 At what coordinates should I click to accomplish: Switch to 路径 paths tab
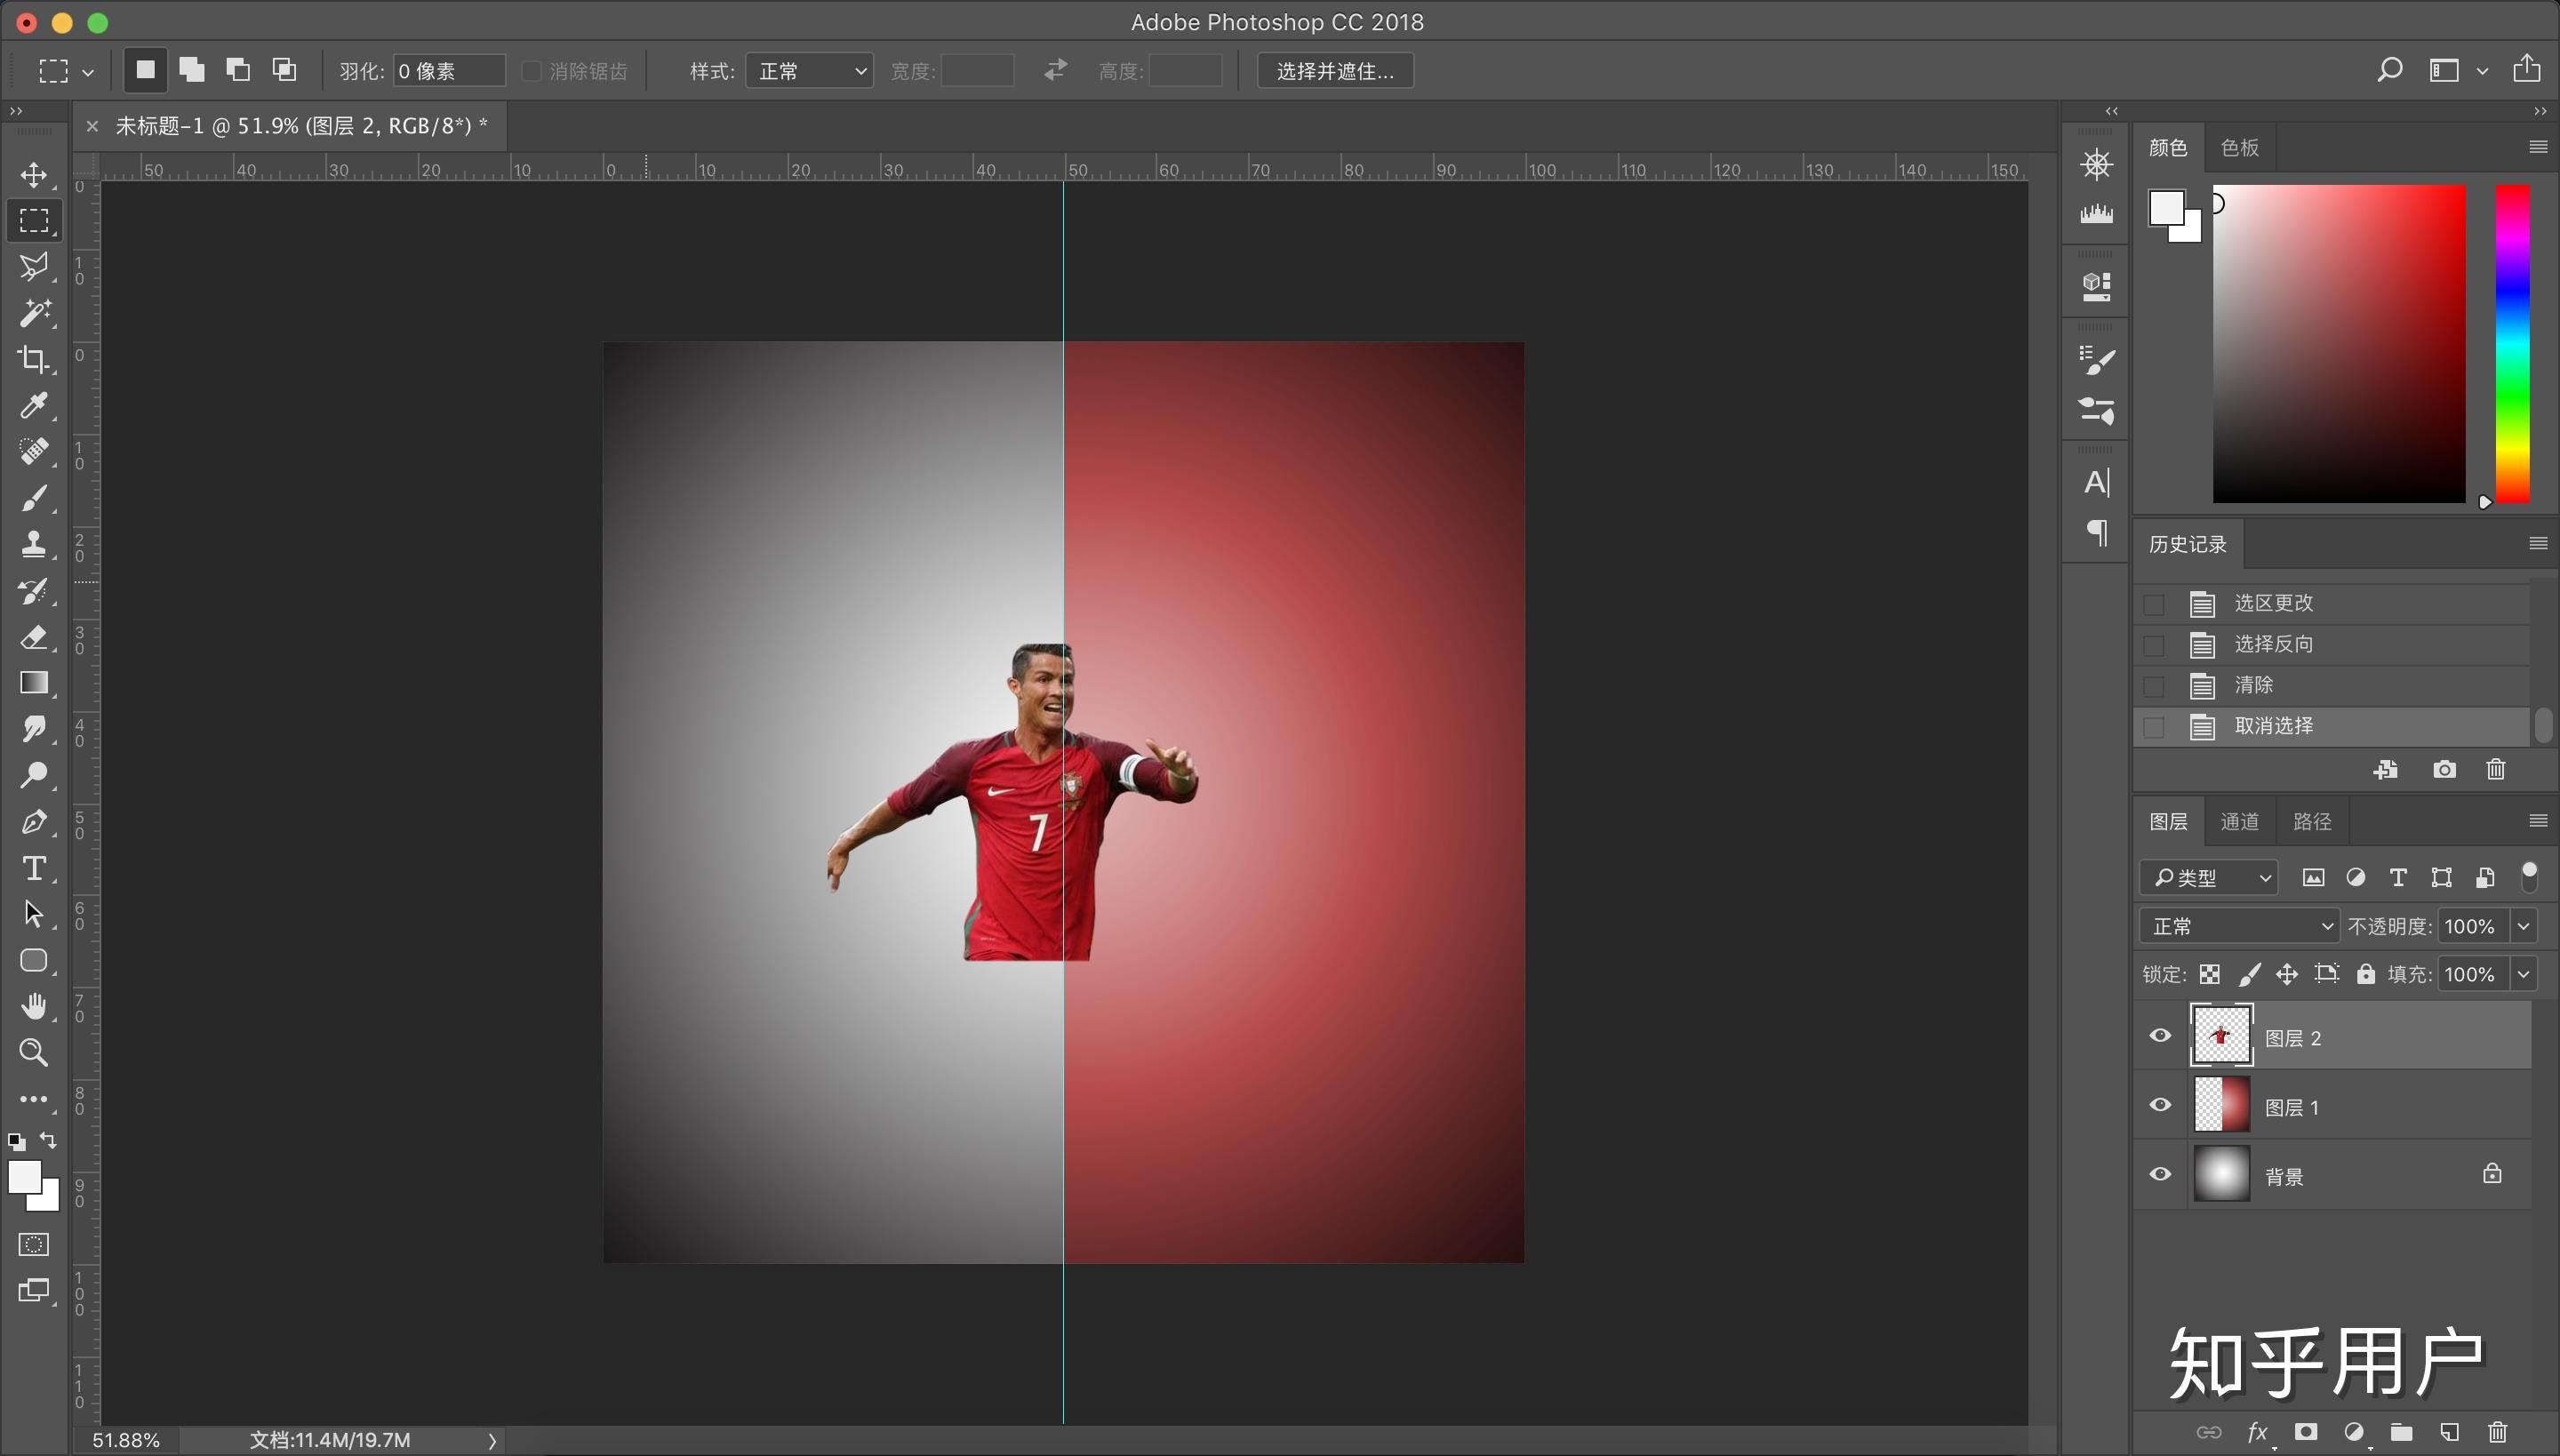click(2312, 822)
